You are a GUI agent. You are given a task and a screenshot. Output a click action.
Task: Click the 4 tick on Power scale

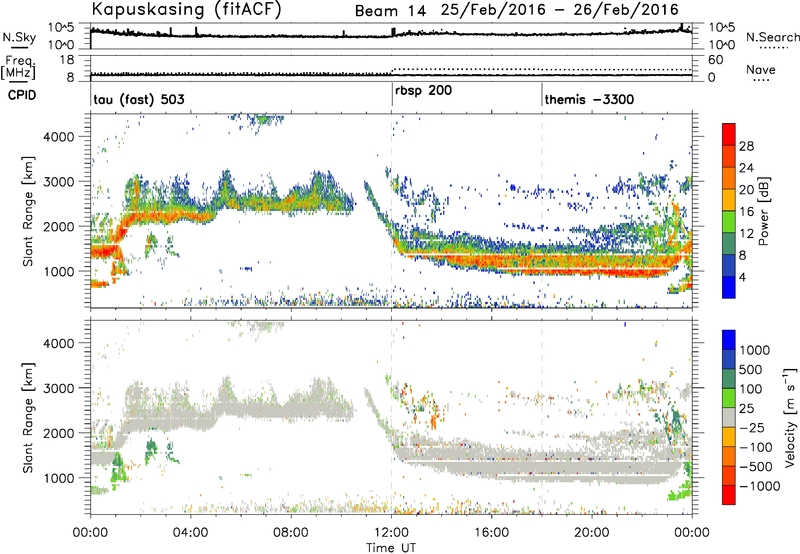coord(743,277)
